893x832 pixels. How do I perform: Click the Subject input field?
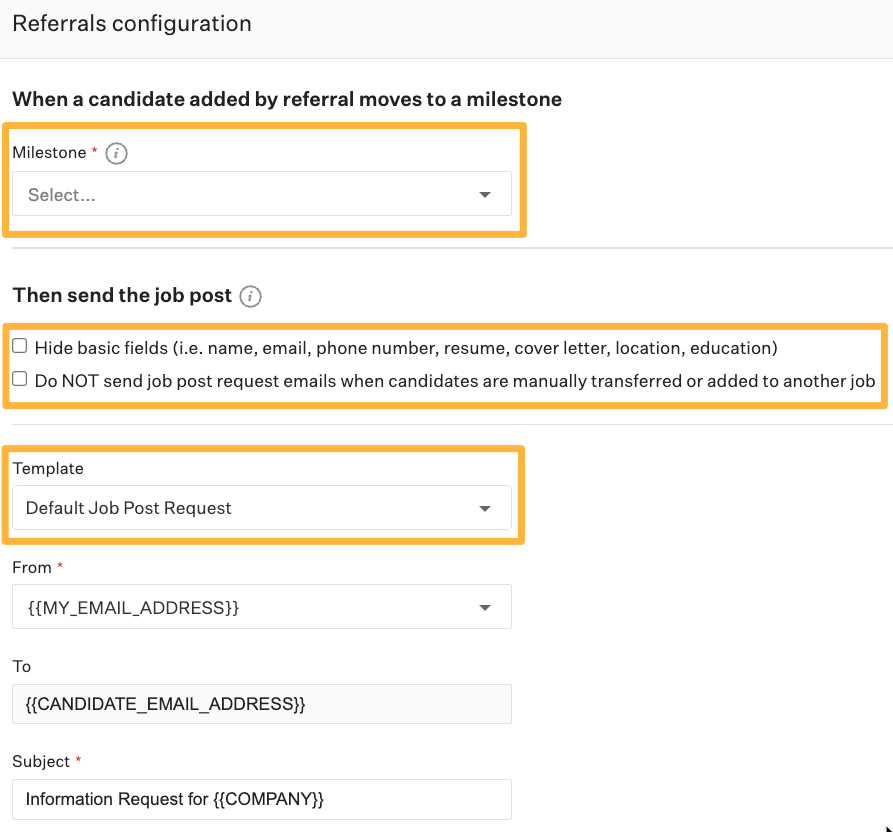click(260, 799)
